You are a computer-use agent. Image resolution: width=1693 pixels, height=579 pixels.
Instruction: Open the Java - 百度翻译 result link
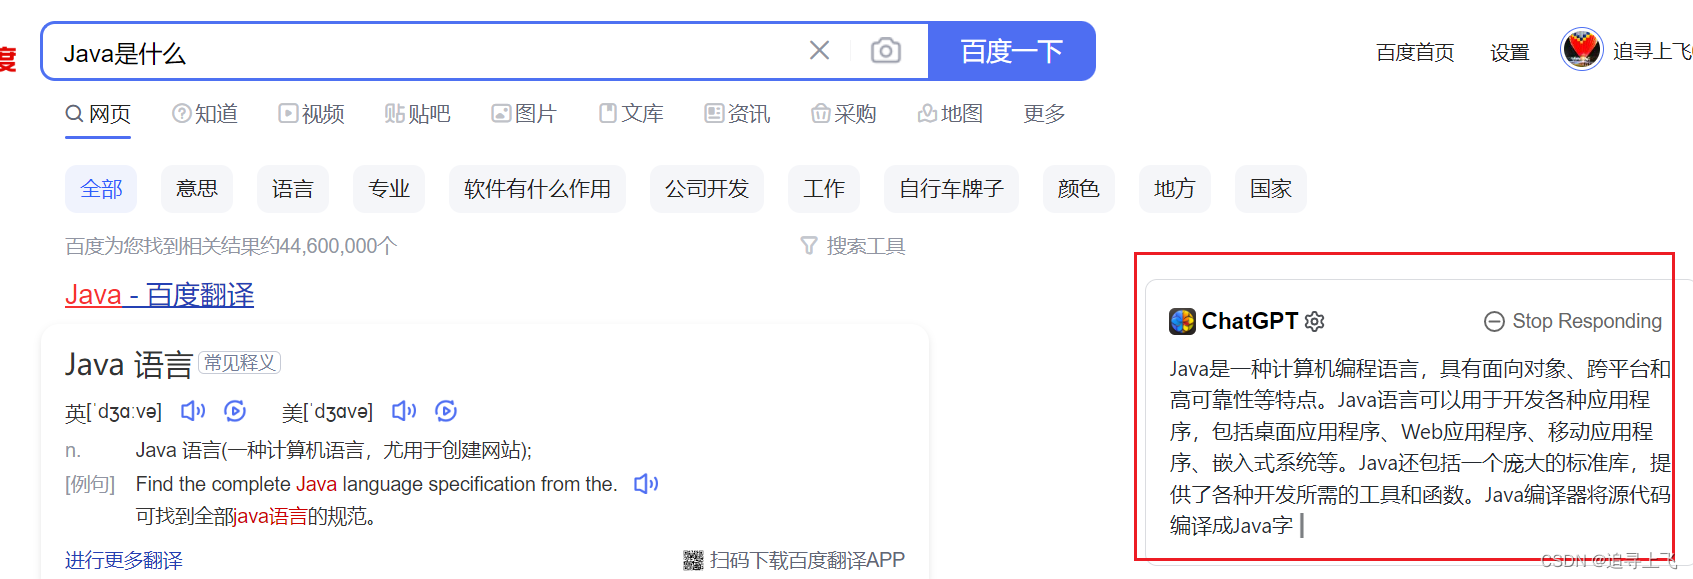click(x=159, y=295)
